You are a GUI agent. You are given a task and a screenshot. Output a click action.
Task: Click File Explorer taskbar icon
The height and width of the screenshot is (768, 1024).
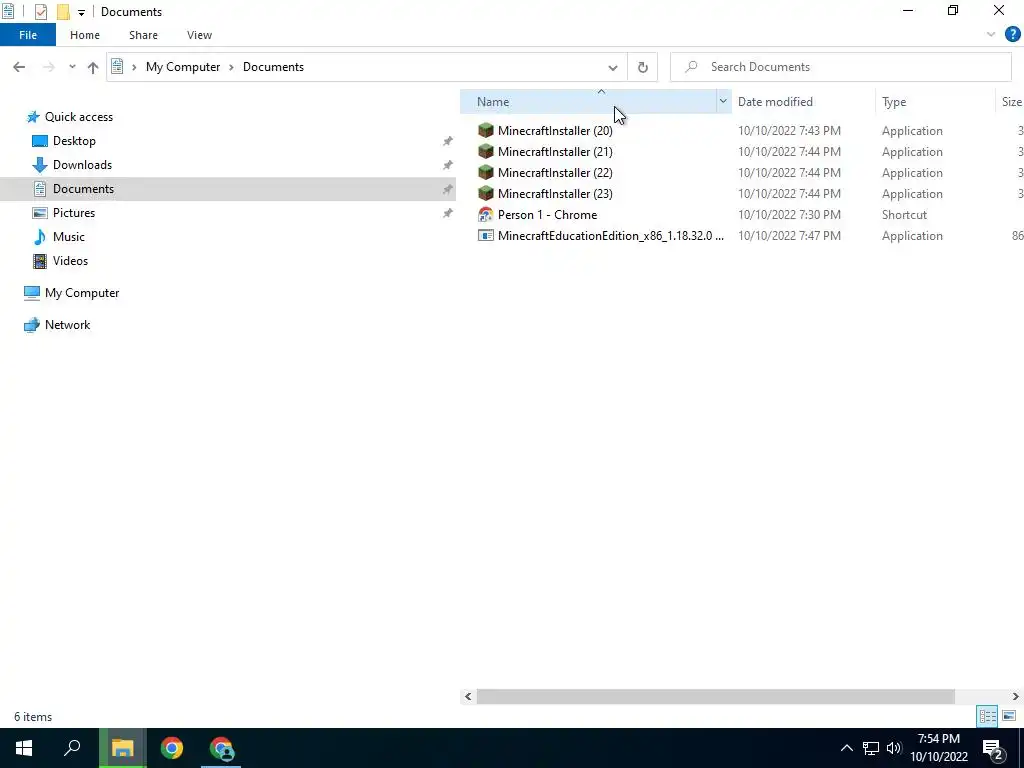click(122, 748)
